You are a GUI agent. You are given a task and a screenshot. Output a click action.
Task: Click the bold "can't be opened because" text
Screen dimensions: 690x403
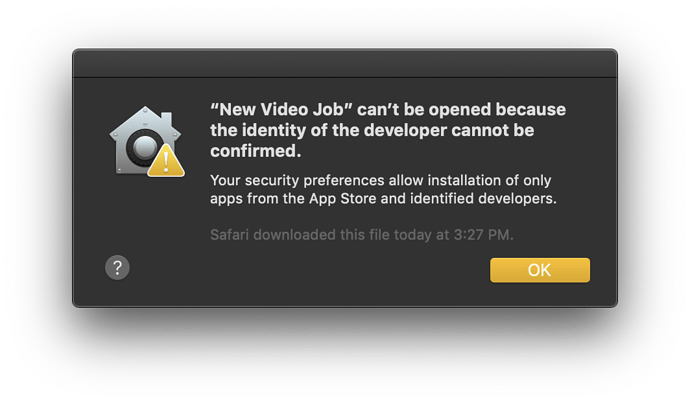tap(461, 110)
